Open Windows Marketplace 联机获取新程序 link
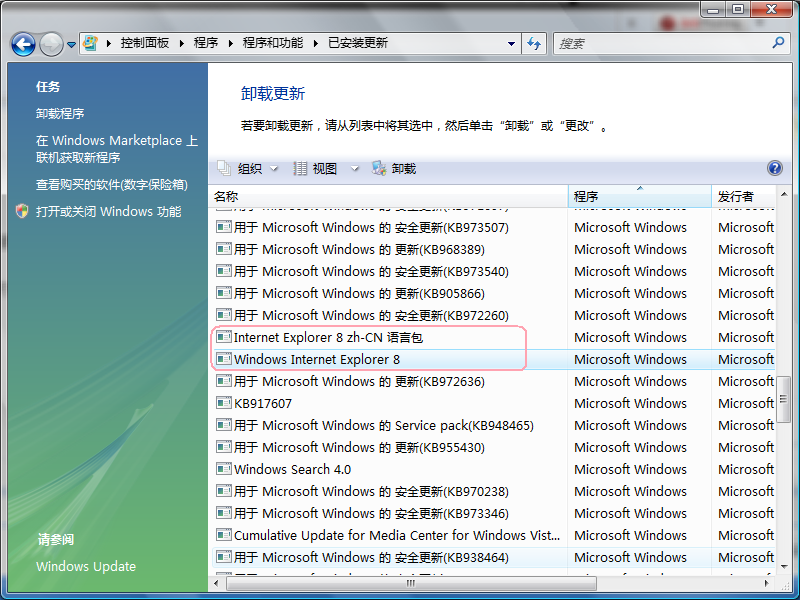The width and height of the screenshot is (800, 600). pos(117,149)
